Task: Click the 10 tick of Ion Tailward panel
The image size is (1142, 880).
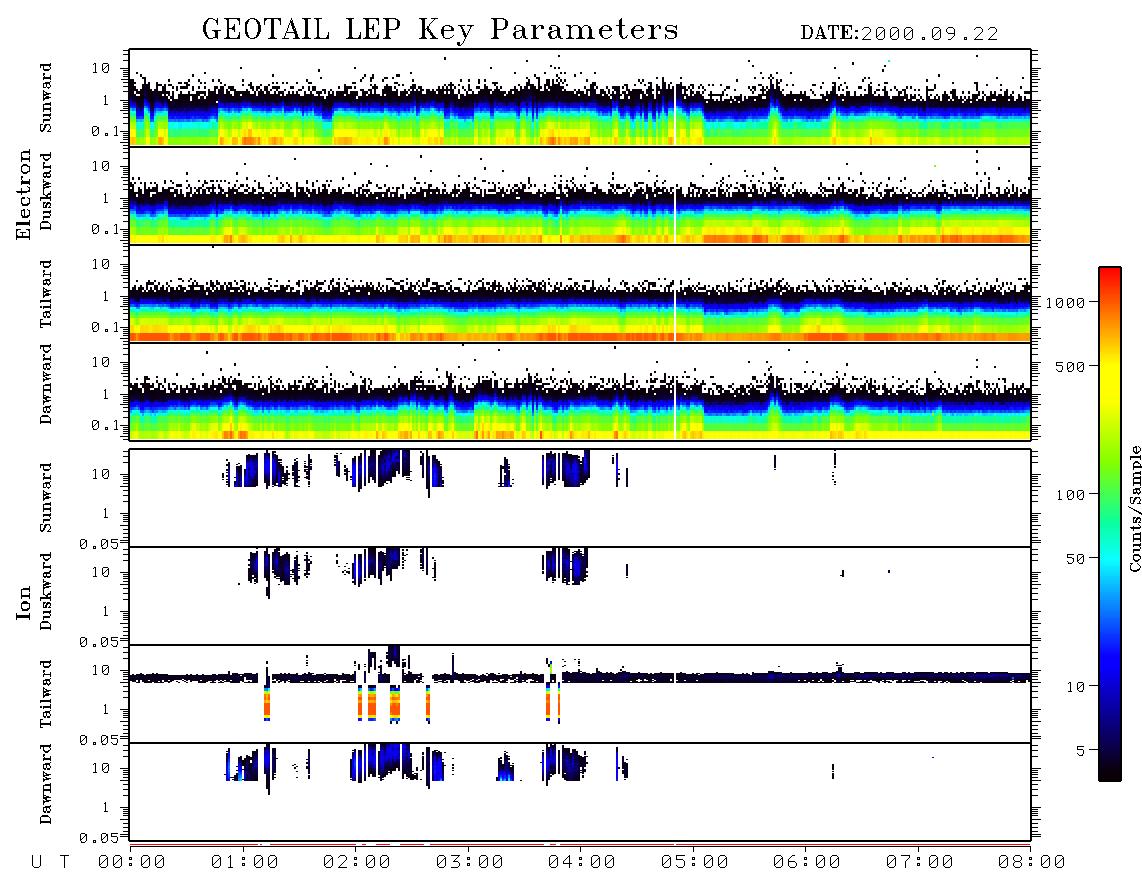Action: tap(101, 670)
